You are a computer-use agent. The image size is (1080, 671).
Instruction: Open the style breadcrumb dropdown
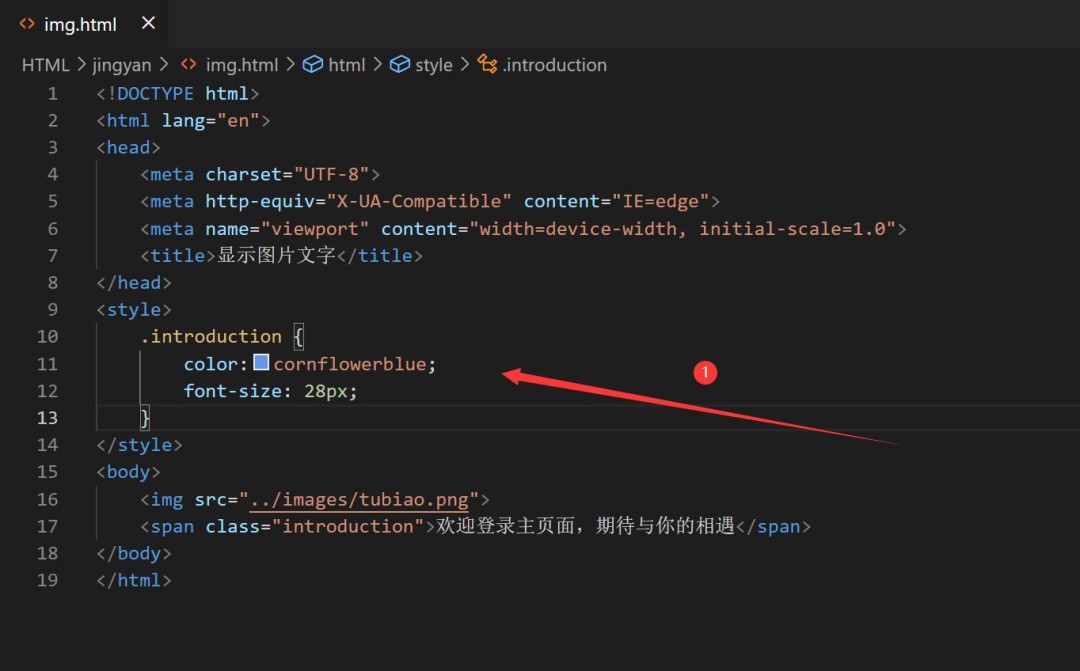[x=433, y=64]
